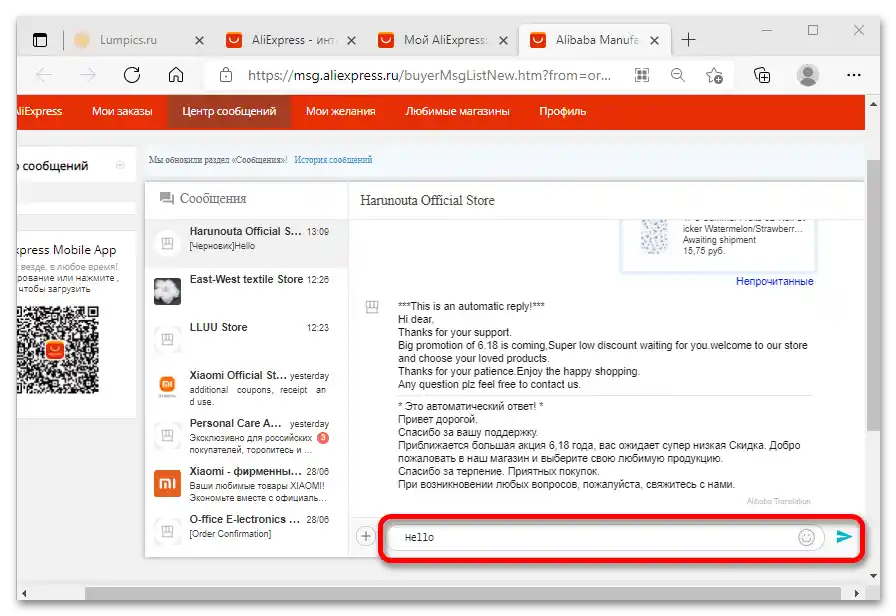The image size is (896, 616).
Task: Go back with the browser back arrow
Action: tap(44, 75)
